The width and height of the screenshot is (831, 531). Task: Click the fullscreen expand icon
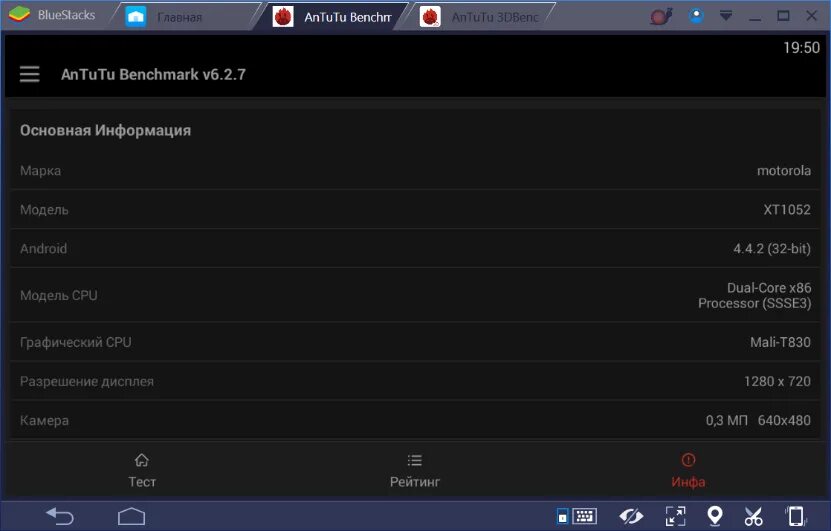click(675, 516)
